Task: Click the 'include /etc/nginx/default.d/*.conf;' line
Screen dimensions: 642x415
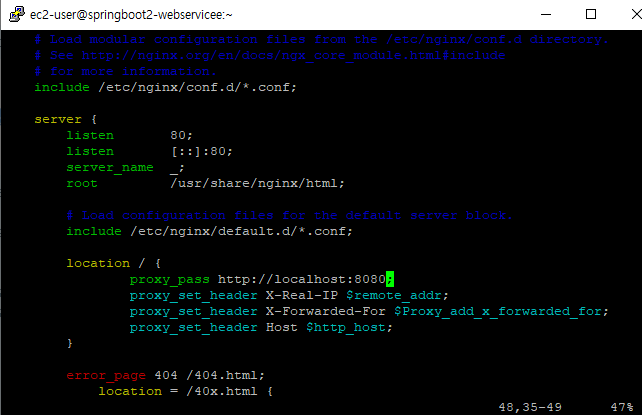Action: click(x=209, y=231)
